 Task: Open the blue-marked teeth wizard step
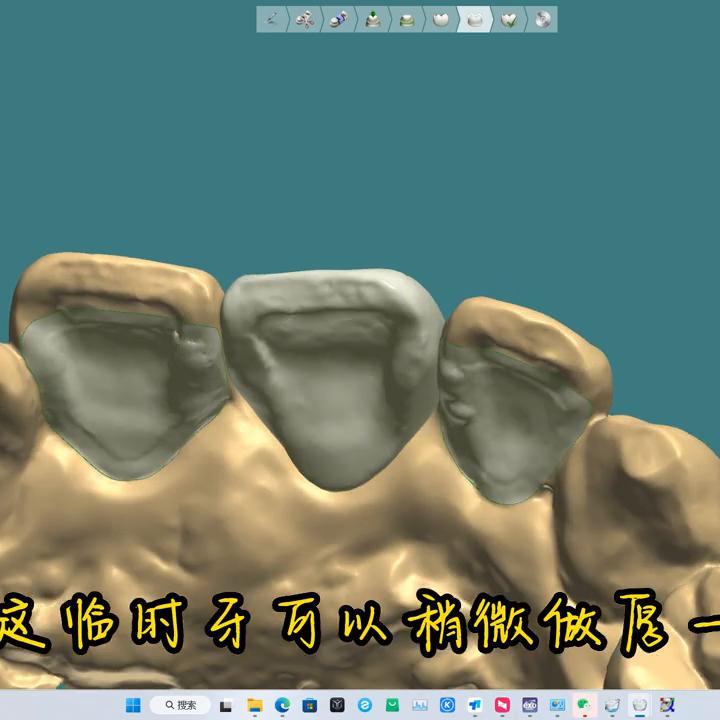339,19
